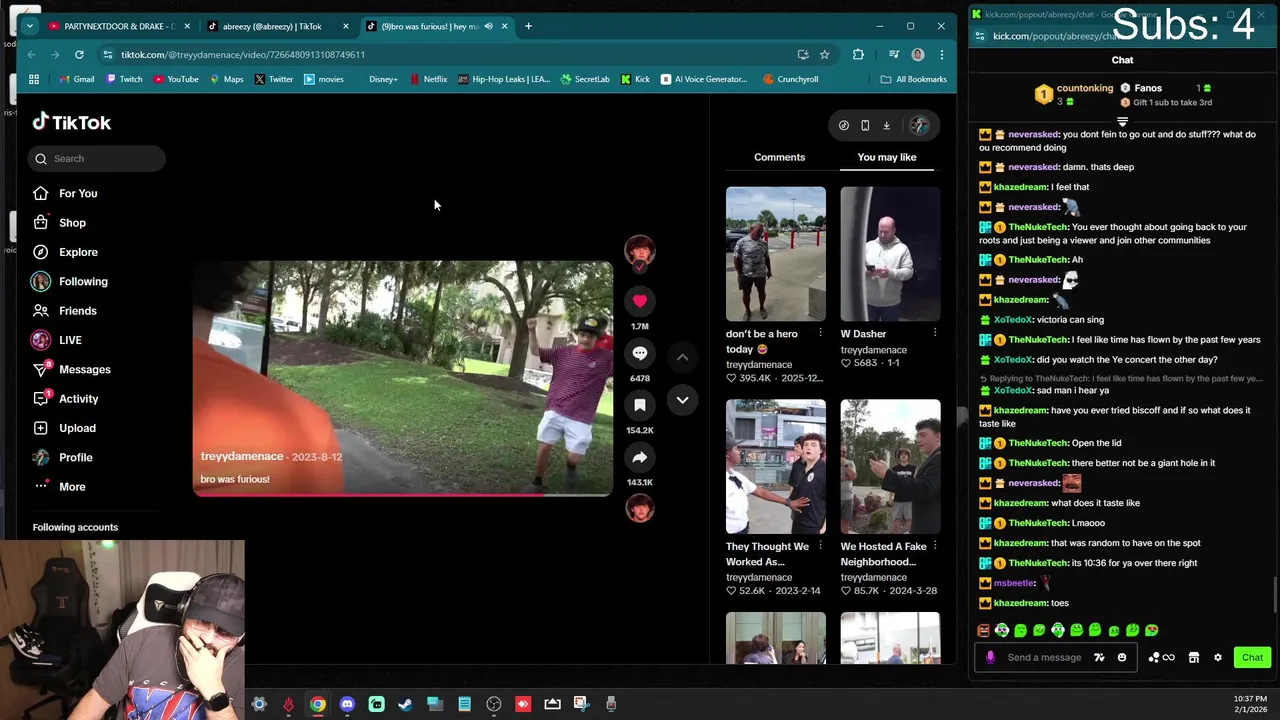The height and width of the screenshot is (720, 1280).
Task: Open Steam from the taskbar
Action: pos(405,704)
